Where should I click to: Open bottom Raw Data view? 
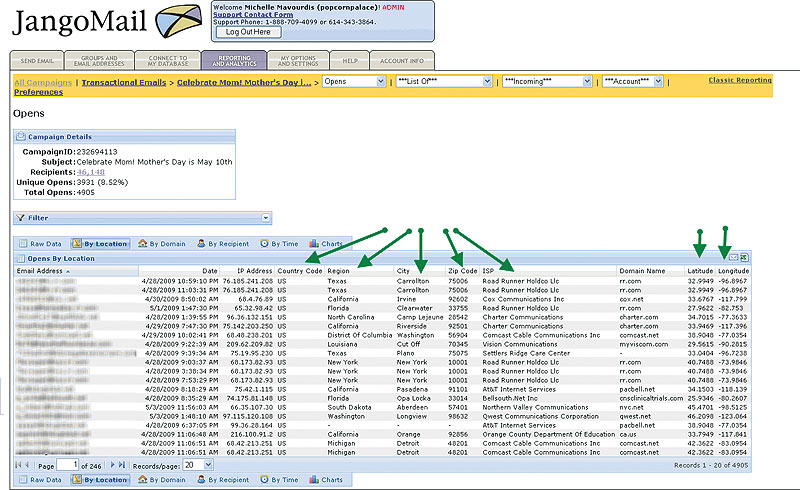[x=40, y=480]
